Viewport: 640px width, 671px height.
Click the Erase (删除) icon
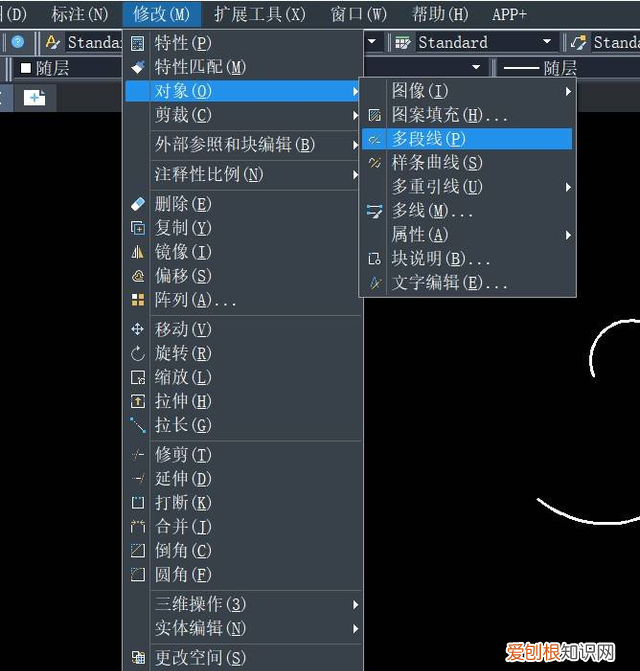[138, 204]
